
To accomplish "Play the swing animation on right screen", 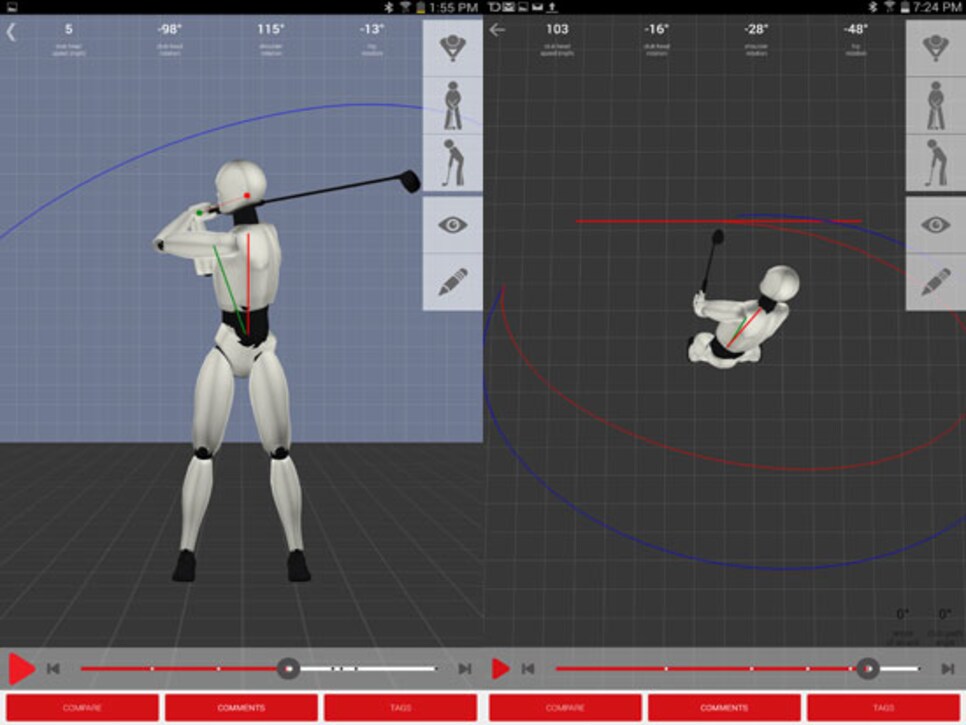I will 501,668.
